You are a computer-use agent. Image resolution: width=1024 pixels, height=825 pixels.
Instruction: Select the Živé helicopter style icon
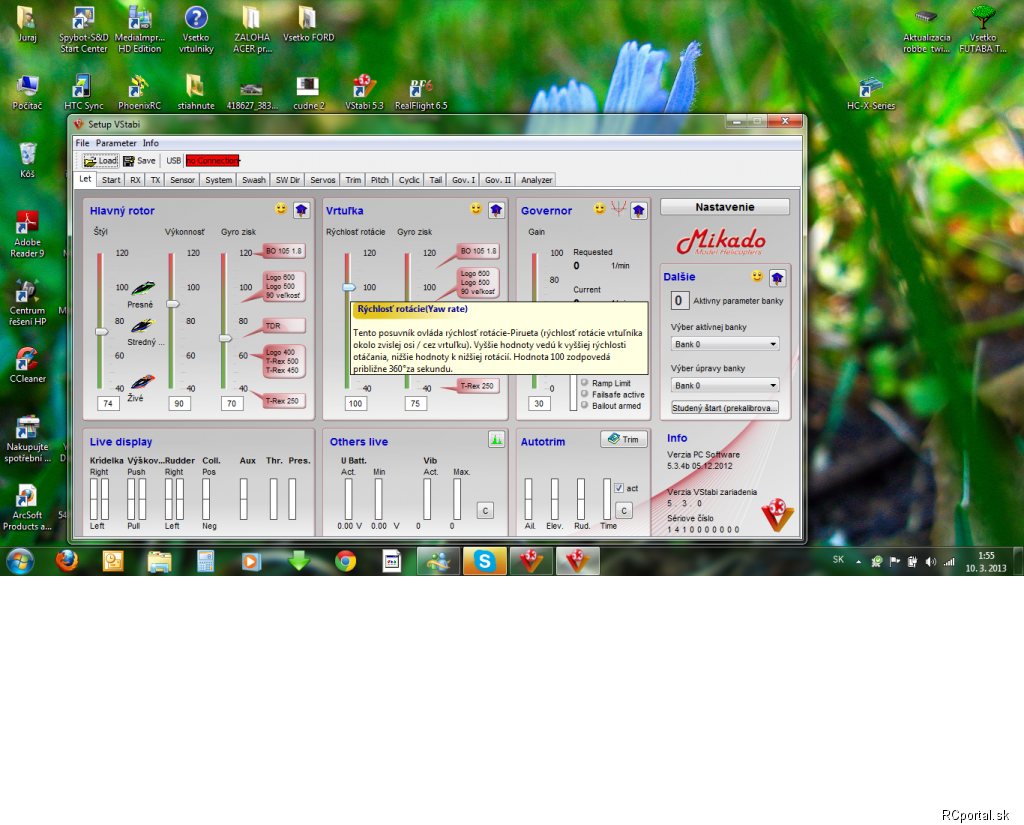click(143, 381)
